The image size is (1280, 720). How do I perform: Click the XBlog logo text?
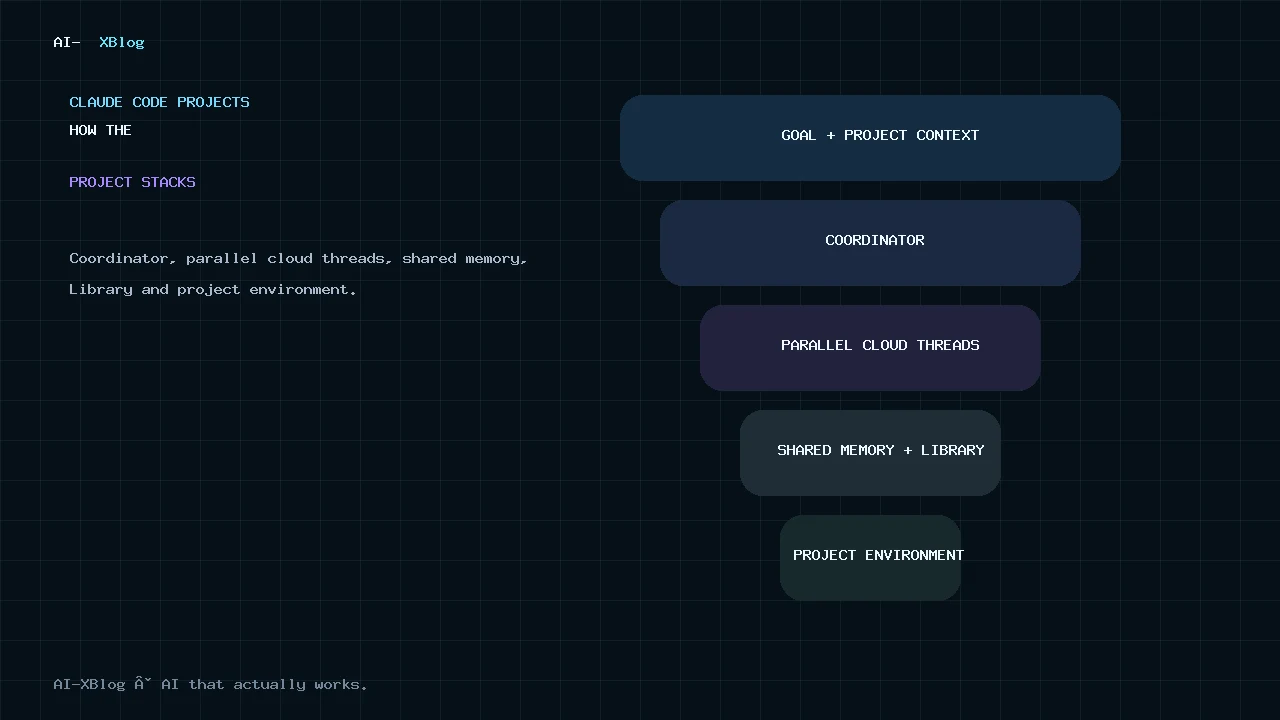click(x=122, y=42)
